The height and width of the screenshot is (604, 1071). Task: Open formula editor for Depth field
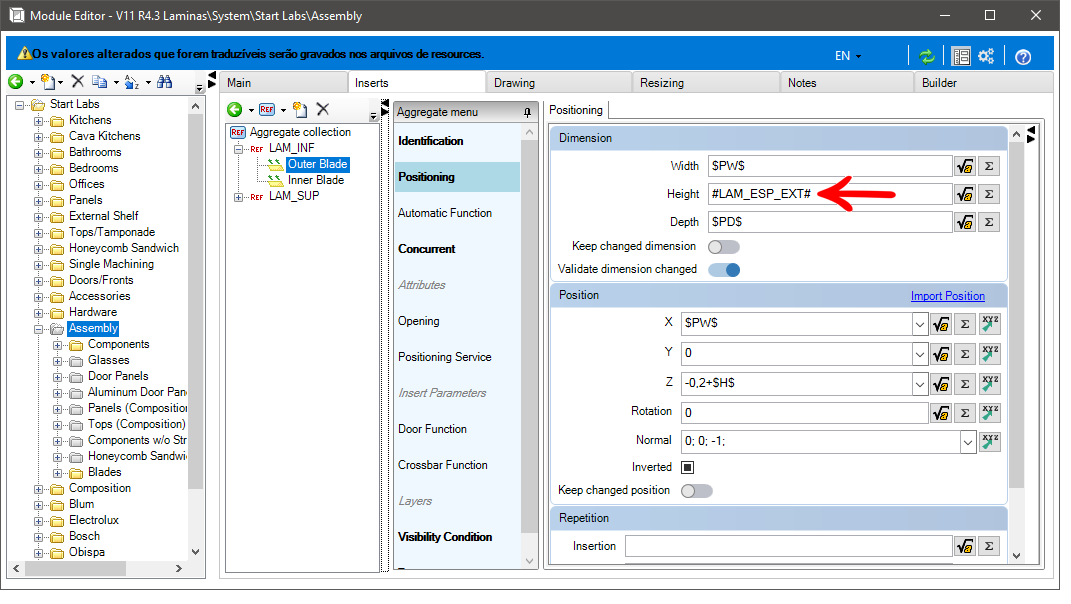pyautogui.click(x=965, y=222)
